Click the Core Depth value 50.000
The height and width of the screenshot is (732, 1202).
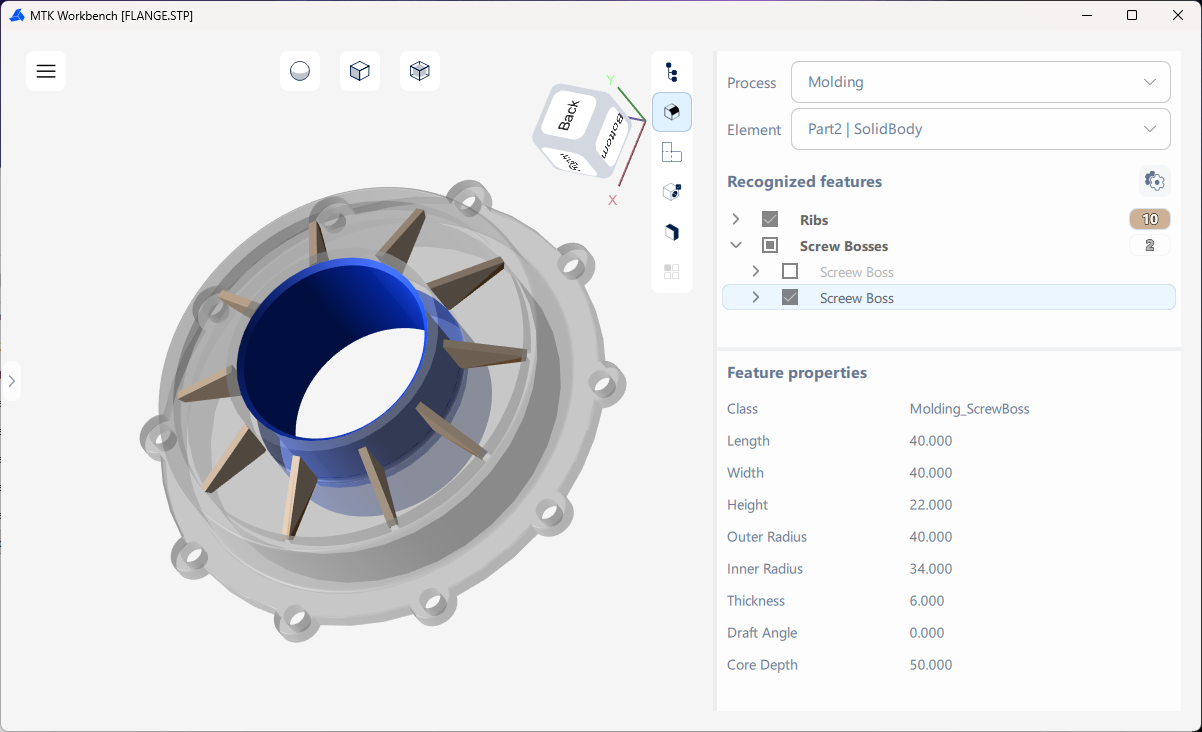[931, 665]
